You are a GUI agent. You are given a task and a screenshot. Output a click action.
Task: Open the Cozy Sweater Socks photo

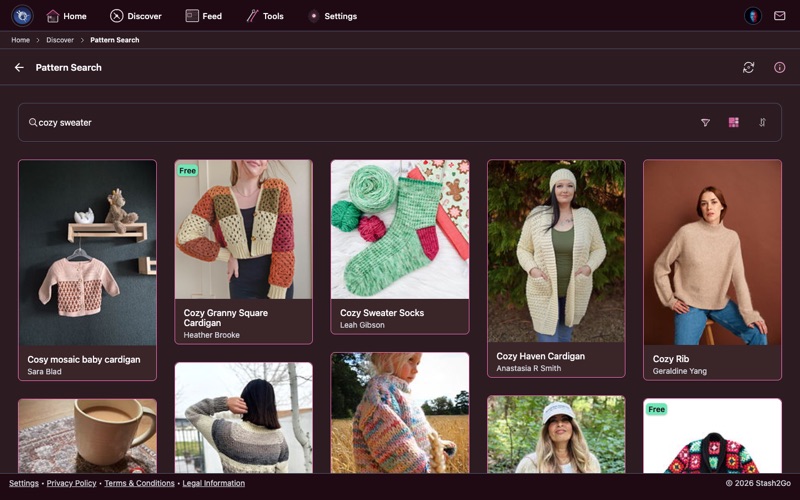[399, 230]
